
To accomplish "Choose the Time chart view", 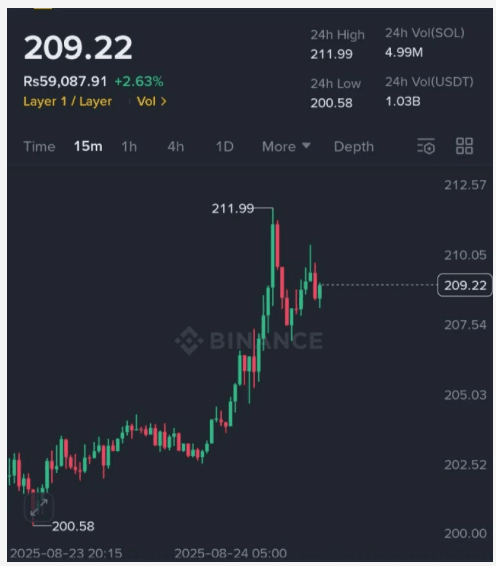I will (x=39, y=147).
